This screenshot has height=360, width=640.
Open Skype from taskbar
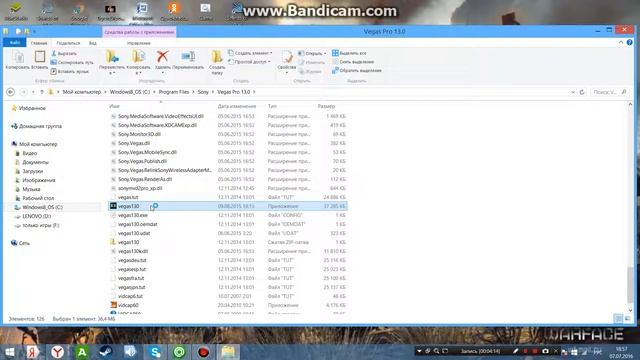click(155, 352)
